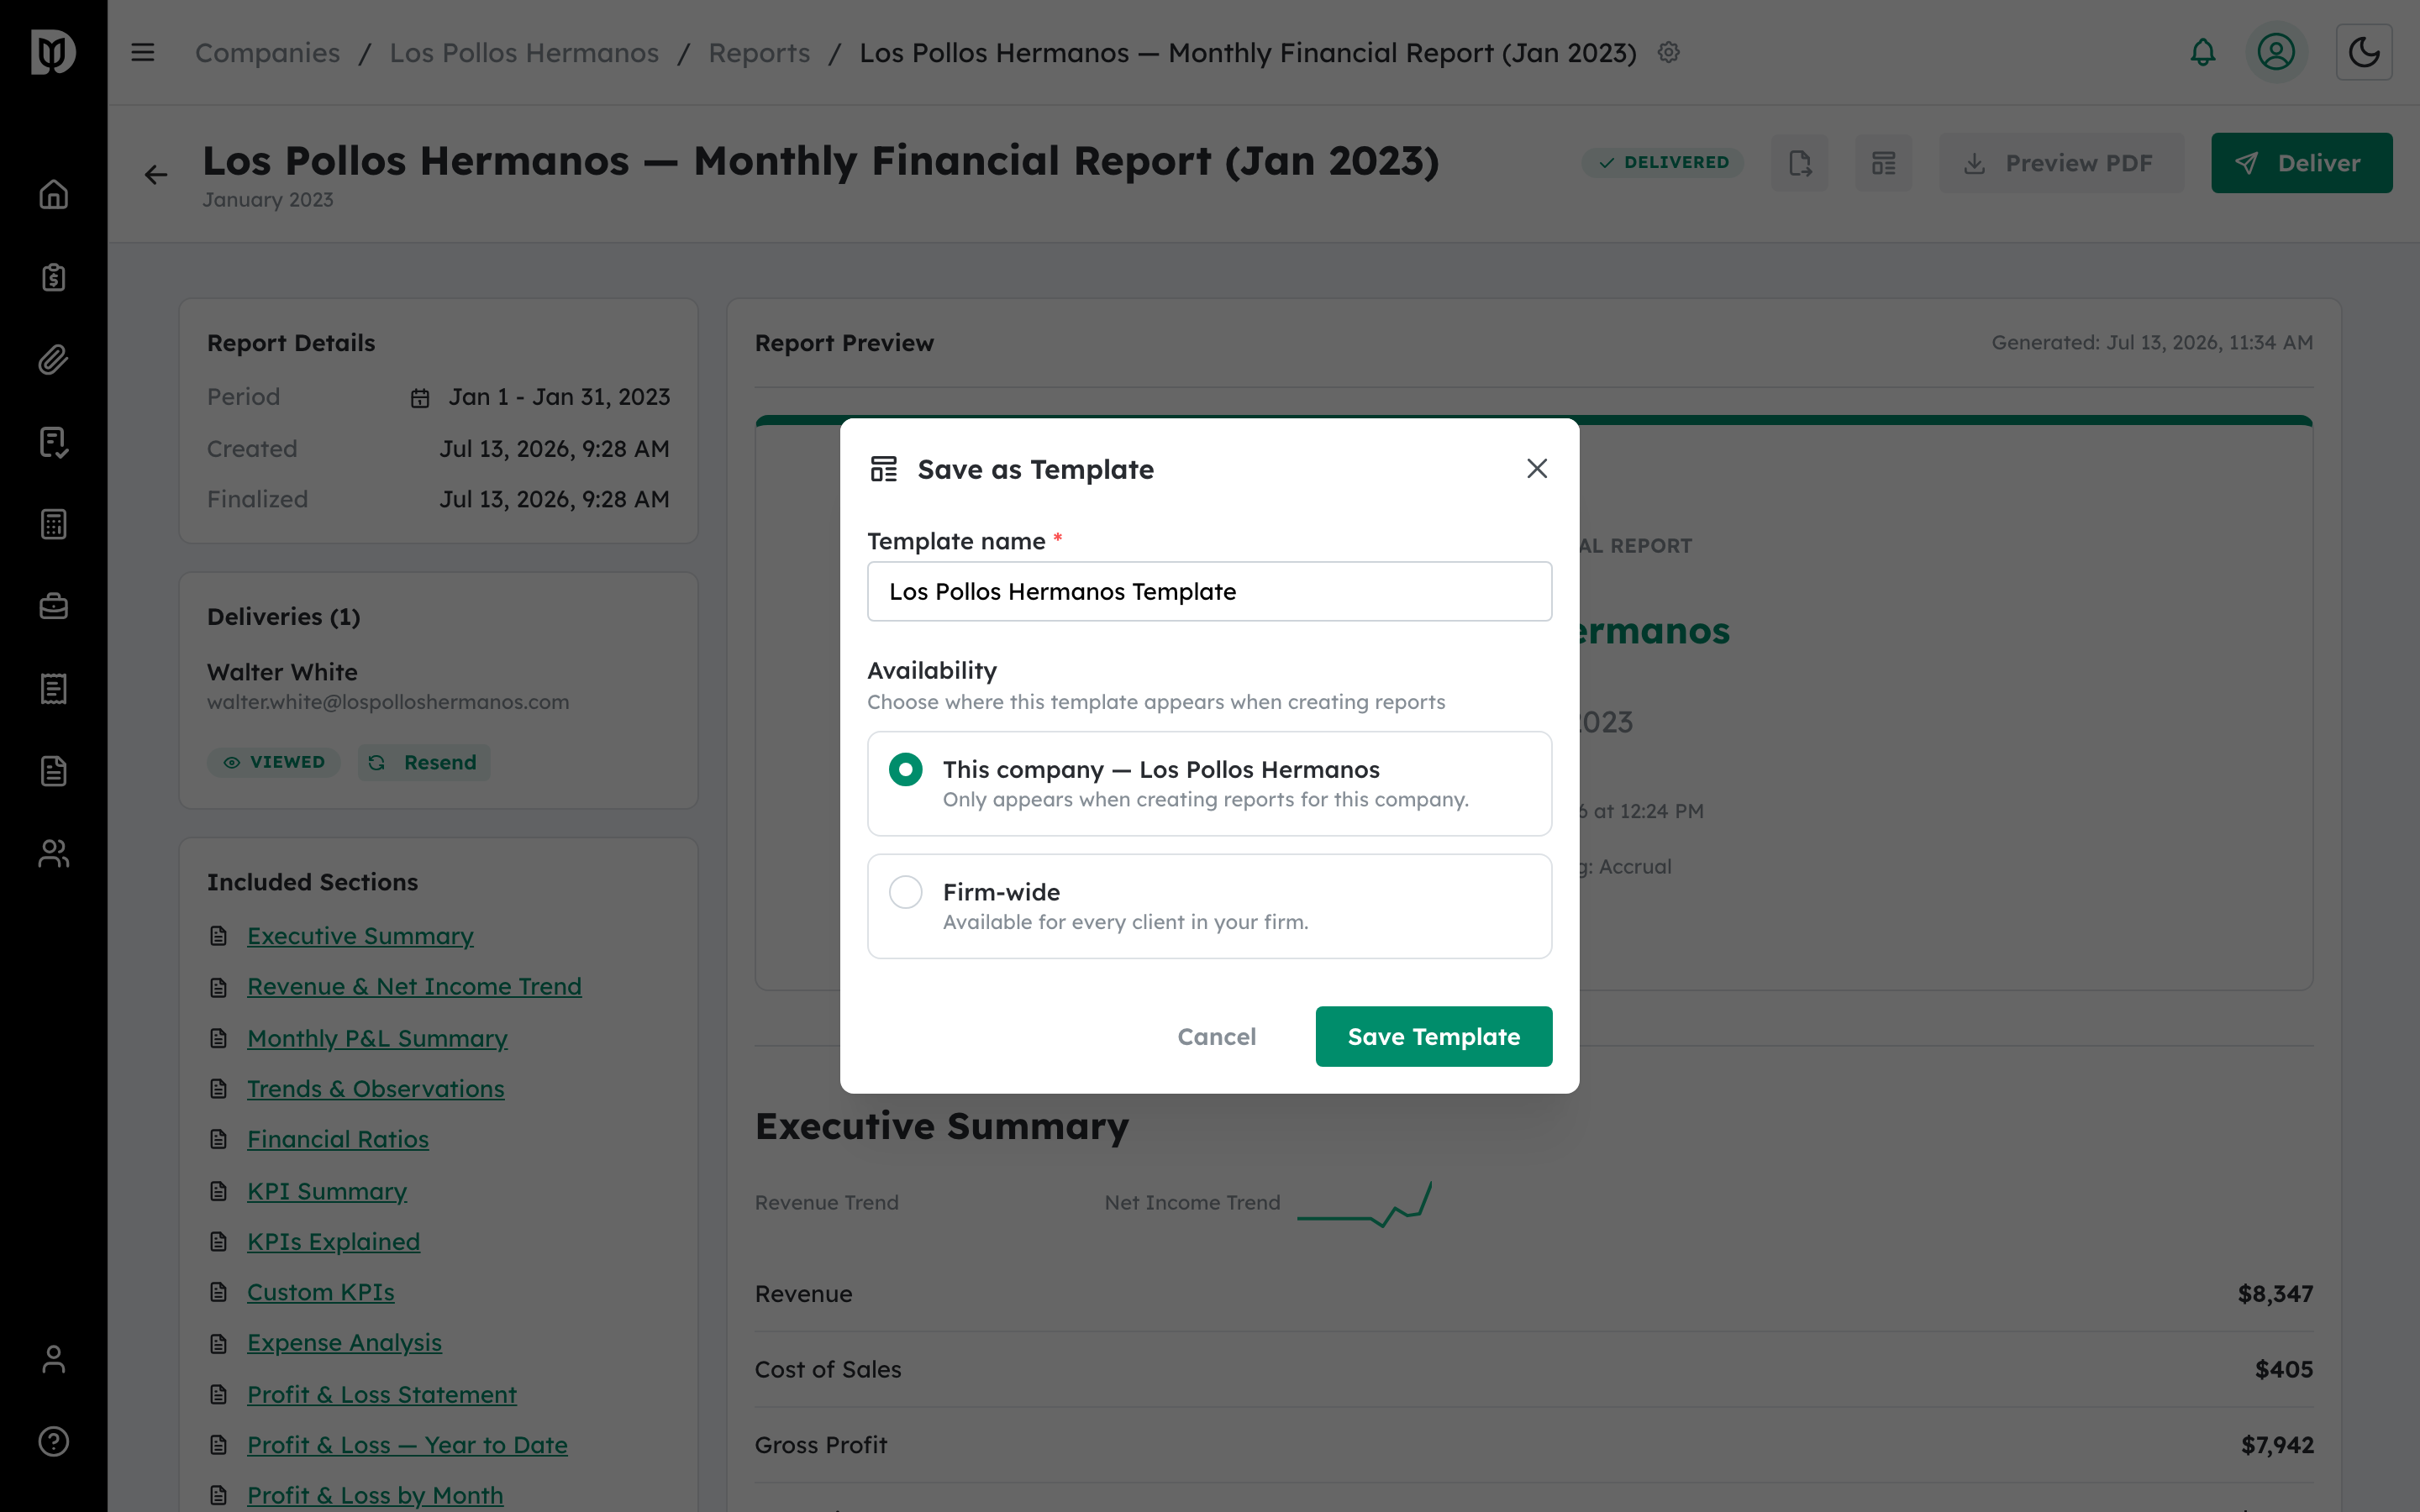
Task: Click the DELIVERED status badge
Action: pyautogui.click(x=1662, y=162)
